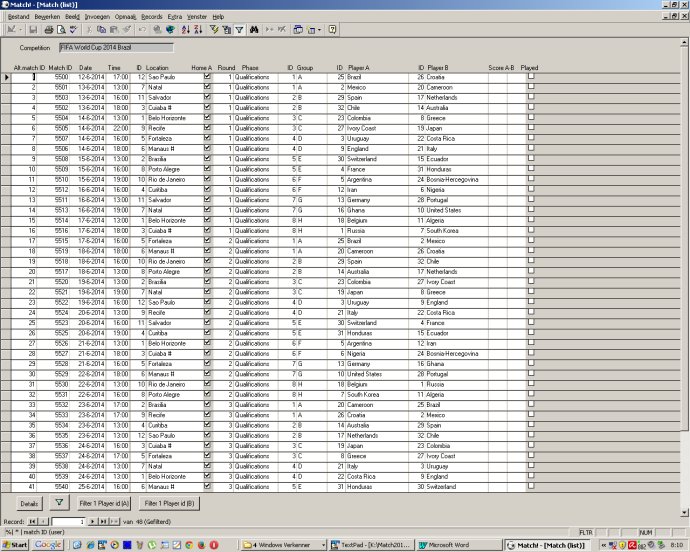690x552 pixels.
Task: Click the Undo arrow icon
Action: [x=142, y=29]
